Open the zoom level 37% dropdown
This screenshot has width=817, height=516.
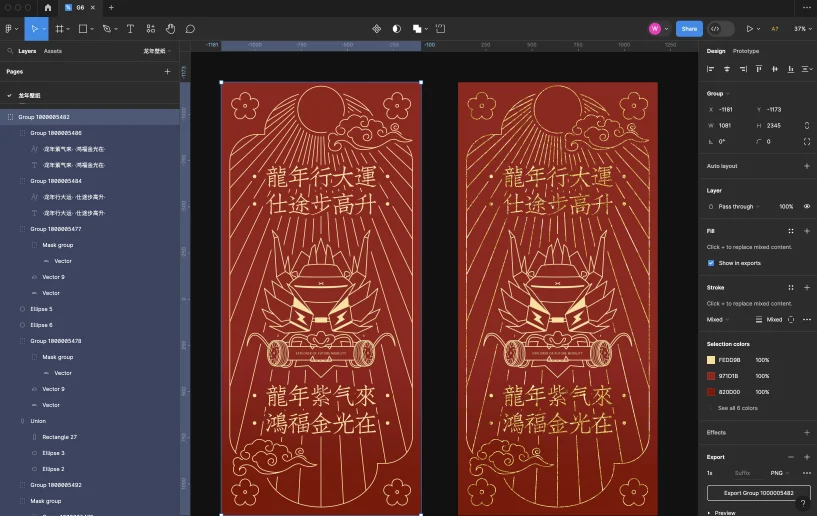point(801,29)
